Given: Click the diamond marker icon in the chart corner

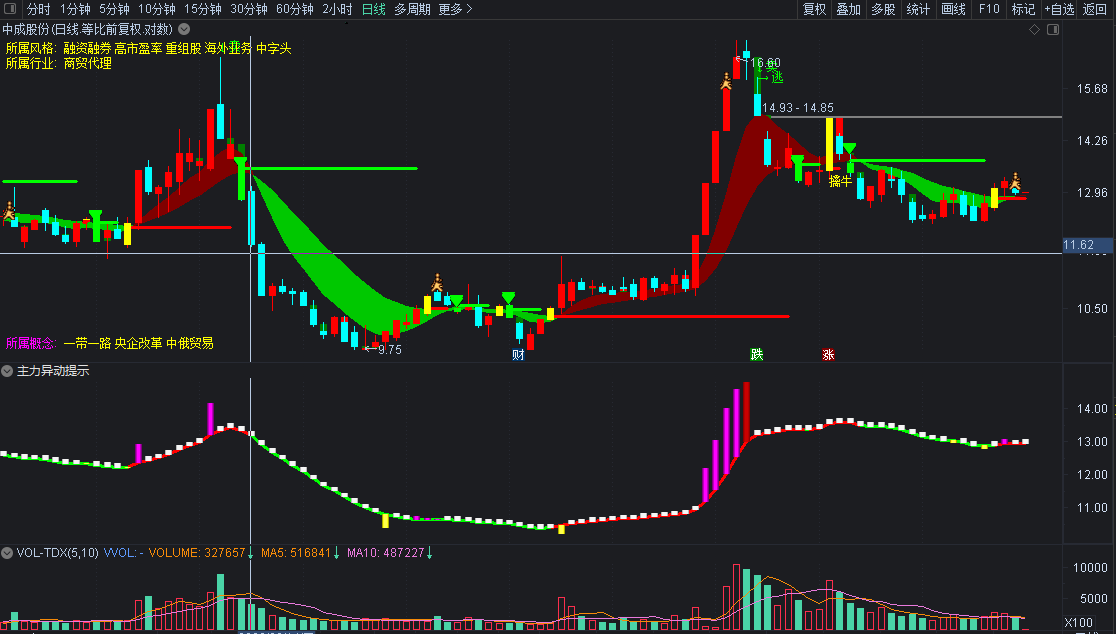Looking at the screenshot, I should 1035,29.
